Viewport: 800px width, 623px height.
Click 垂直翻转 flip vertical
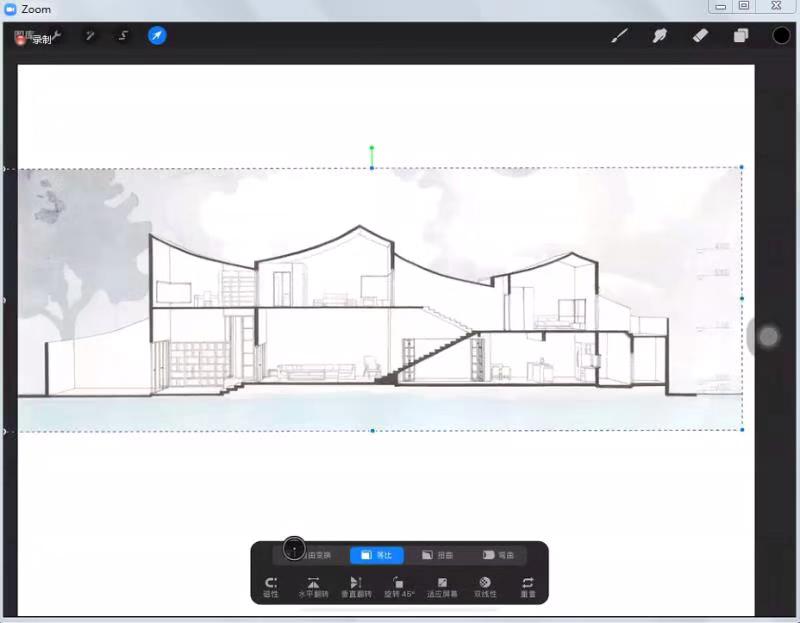pos(356,587)
